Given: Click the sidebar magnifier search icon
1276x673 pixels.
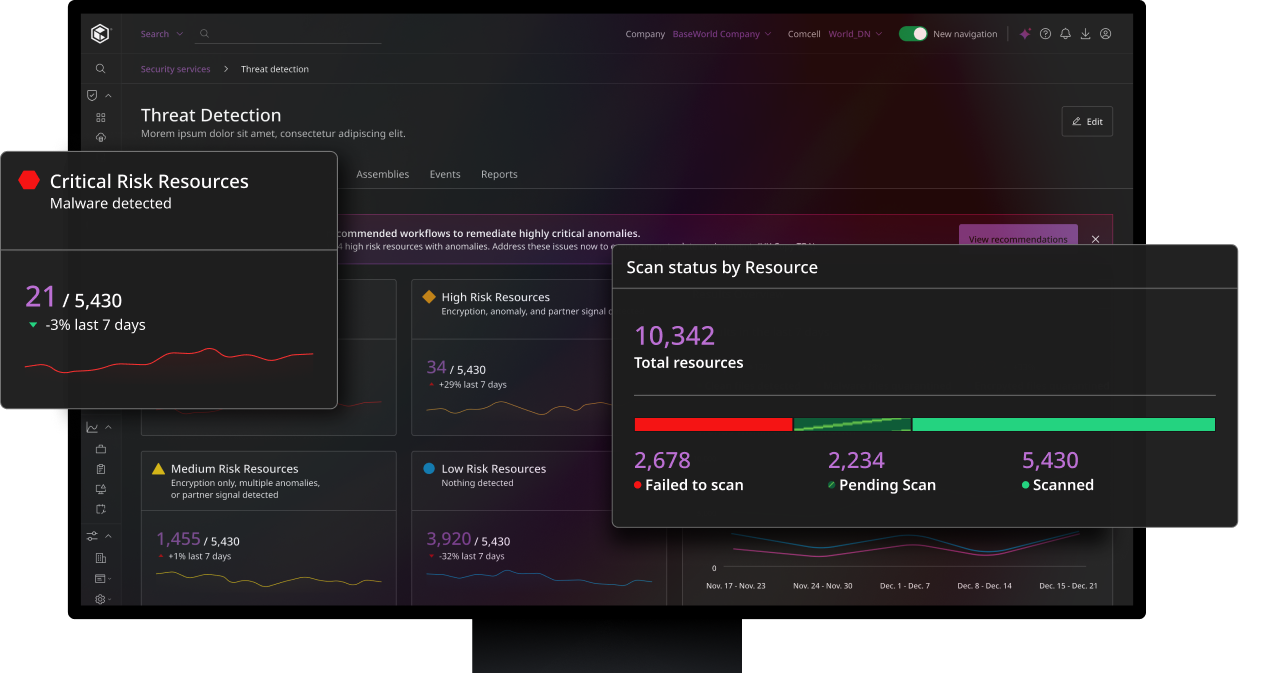Looking at the screenshot, I should click(x=100, y=69).
